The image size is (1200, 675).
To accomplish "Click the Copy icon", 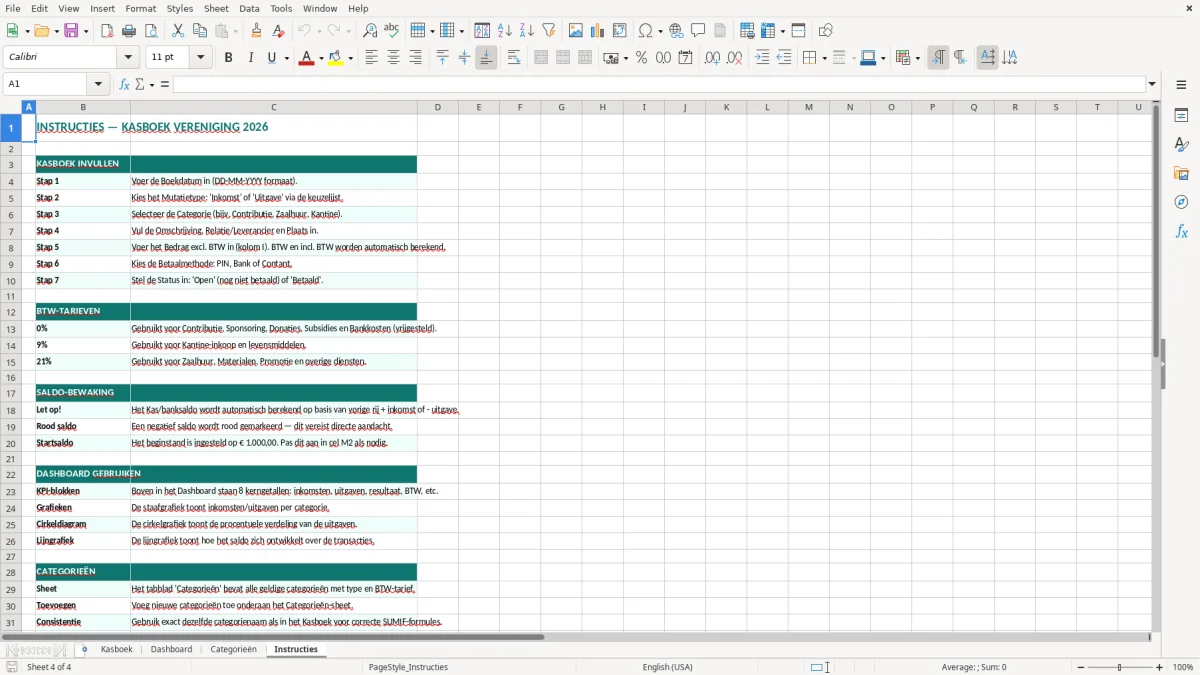I will pyautogui.click(x=200, y=31).
